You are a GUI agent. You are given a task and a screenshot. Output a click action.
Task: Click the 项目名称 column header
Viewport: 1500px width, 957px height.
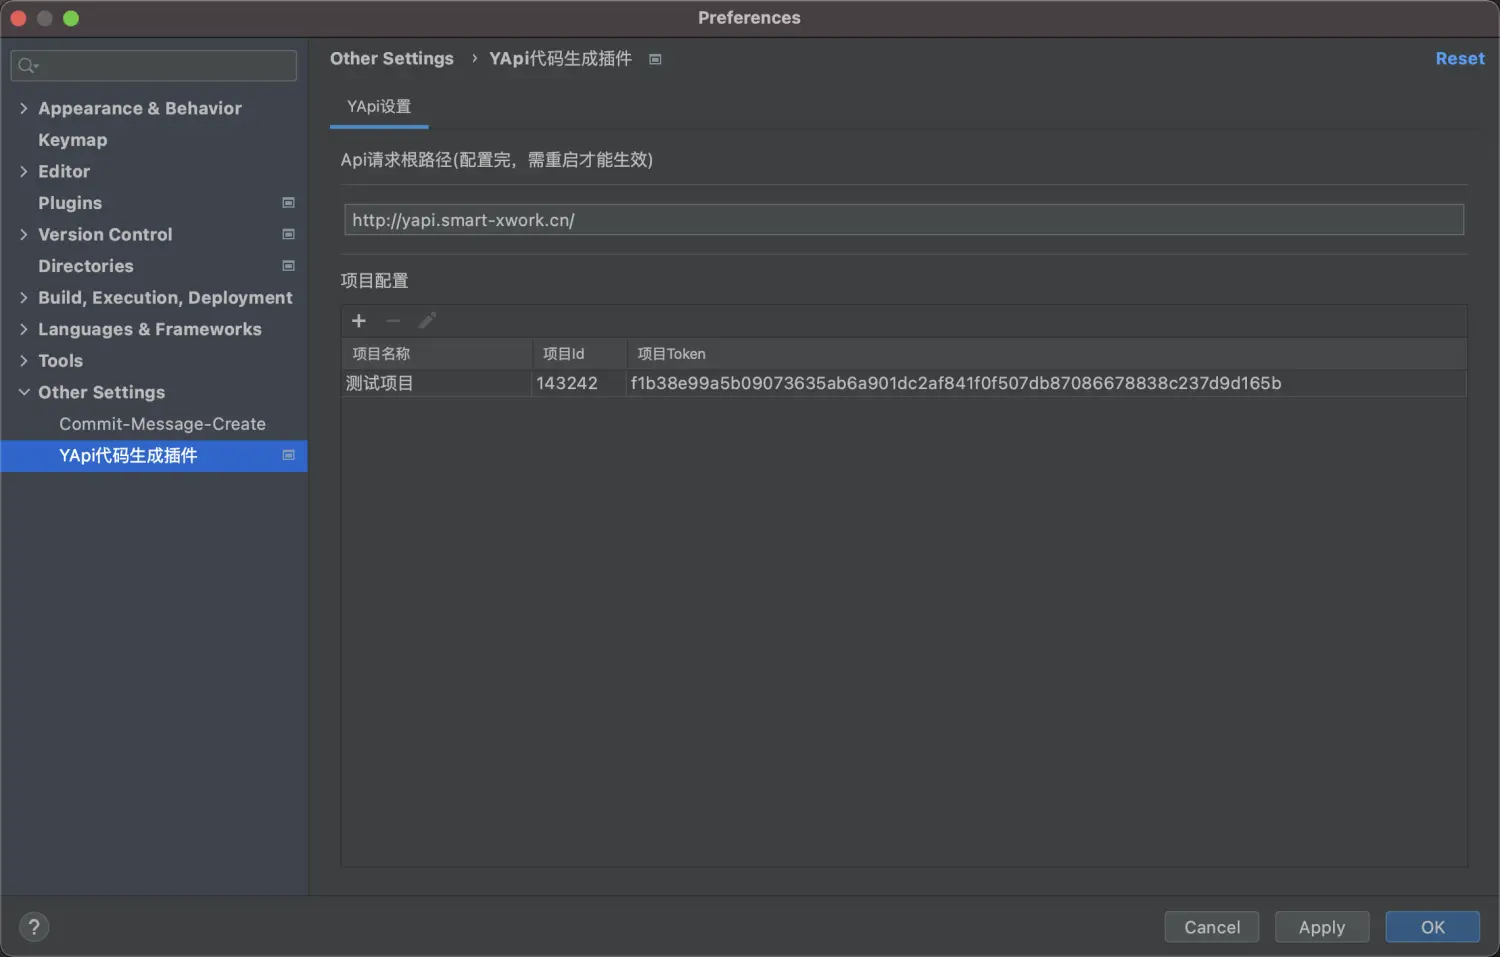(437, 354)
